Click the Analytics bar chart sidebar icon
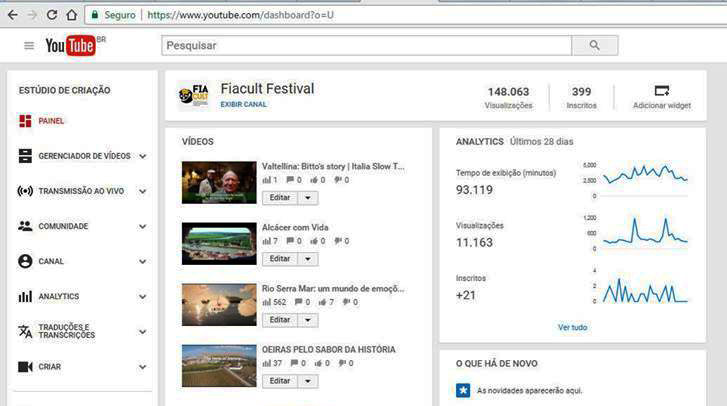The width and height of the screenshot is (727, 406). [x=25, y=297]
